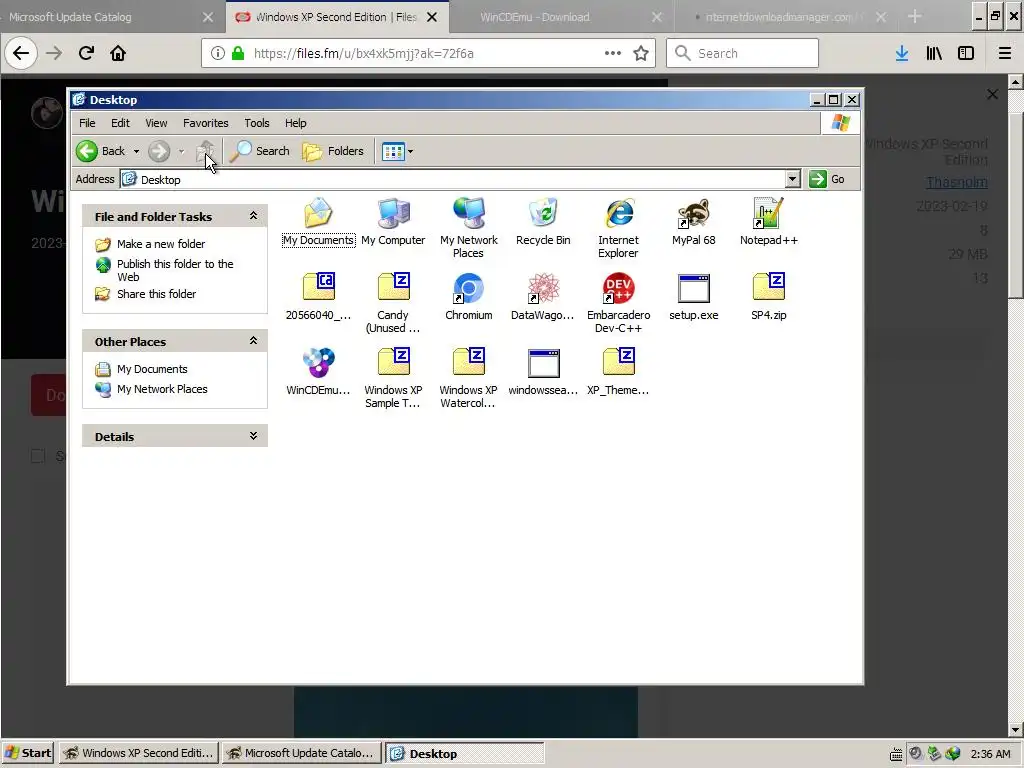Open the Help menu
The image size is (1024, 768).
295,123
